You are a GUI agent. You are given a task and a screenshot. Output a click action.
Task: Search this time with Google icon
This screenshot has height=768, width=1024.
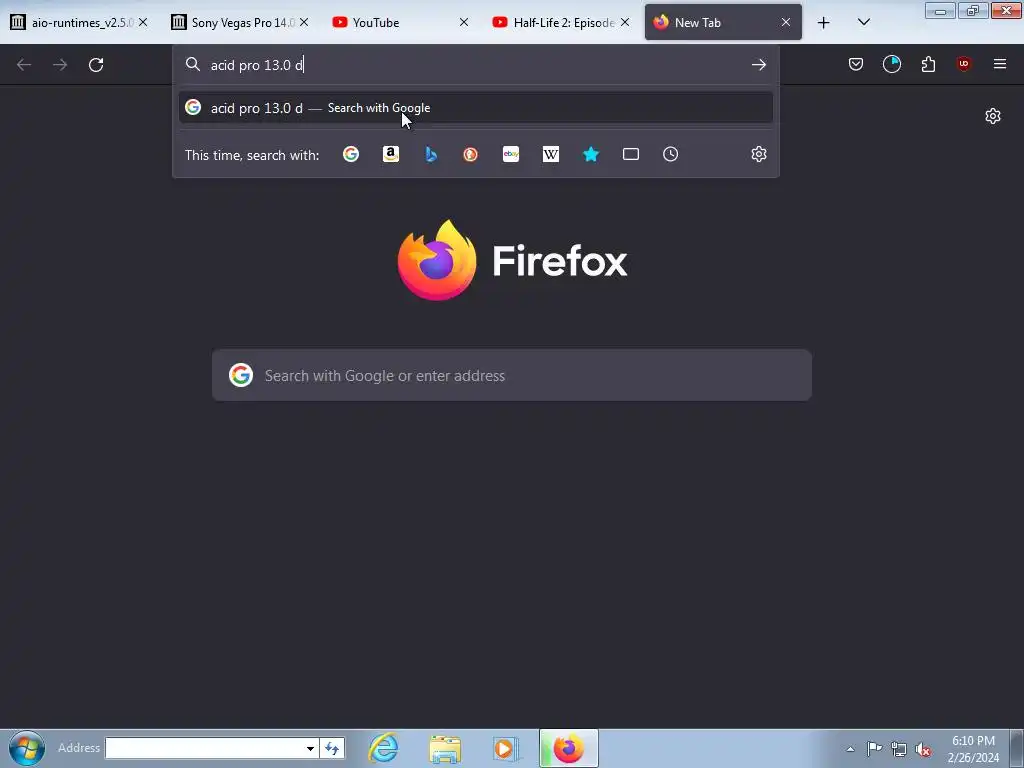pyautogui.click(x=351, y=154)
